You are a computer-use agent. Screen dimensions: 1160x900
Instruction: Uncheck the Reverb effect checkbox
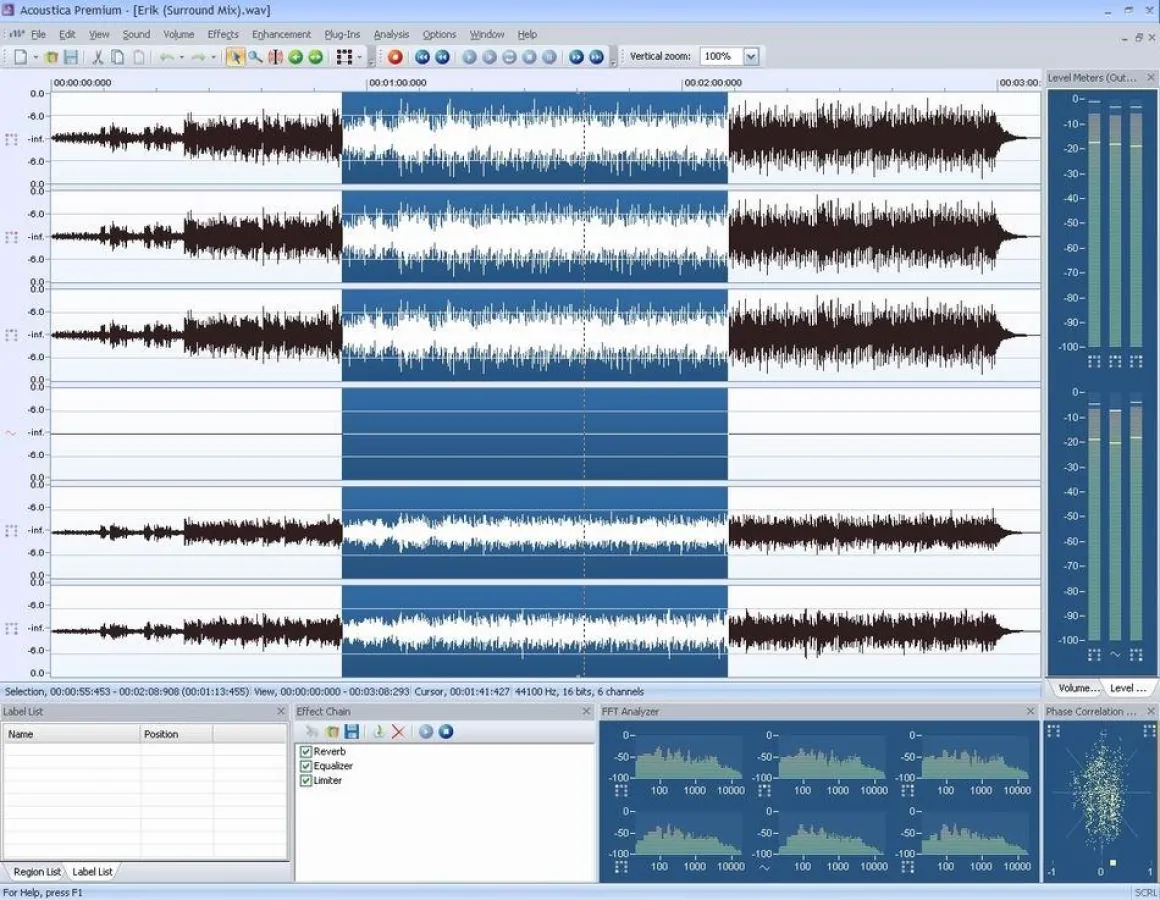305,751
